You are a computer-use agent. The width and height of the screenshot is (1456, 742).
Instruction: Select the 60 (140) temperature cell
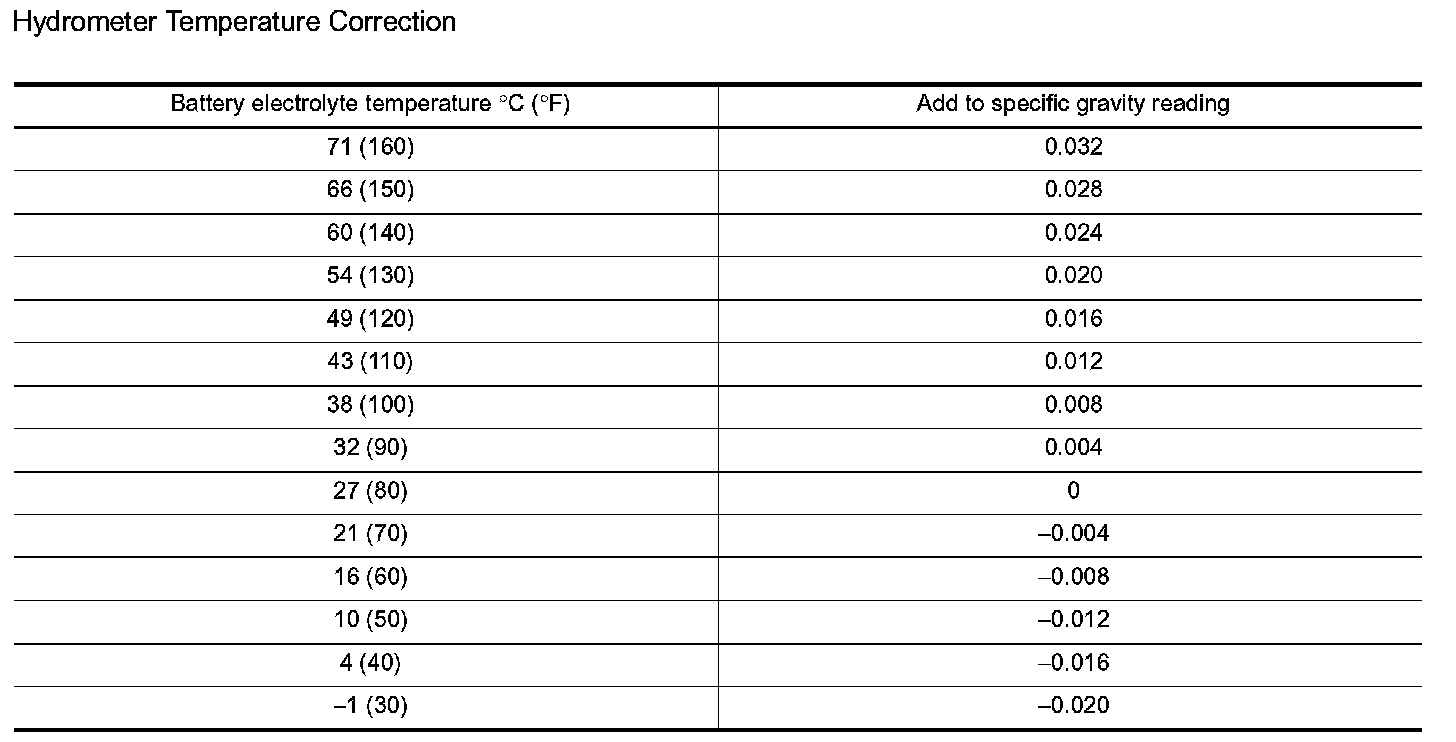370,233
